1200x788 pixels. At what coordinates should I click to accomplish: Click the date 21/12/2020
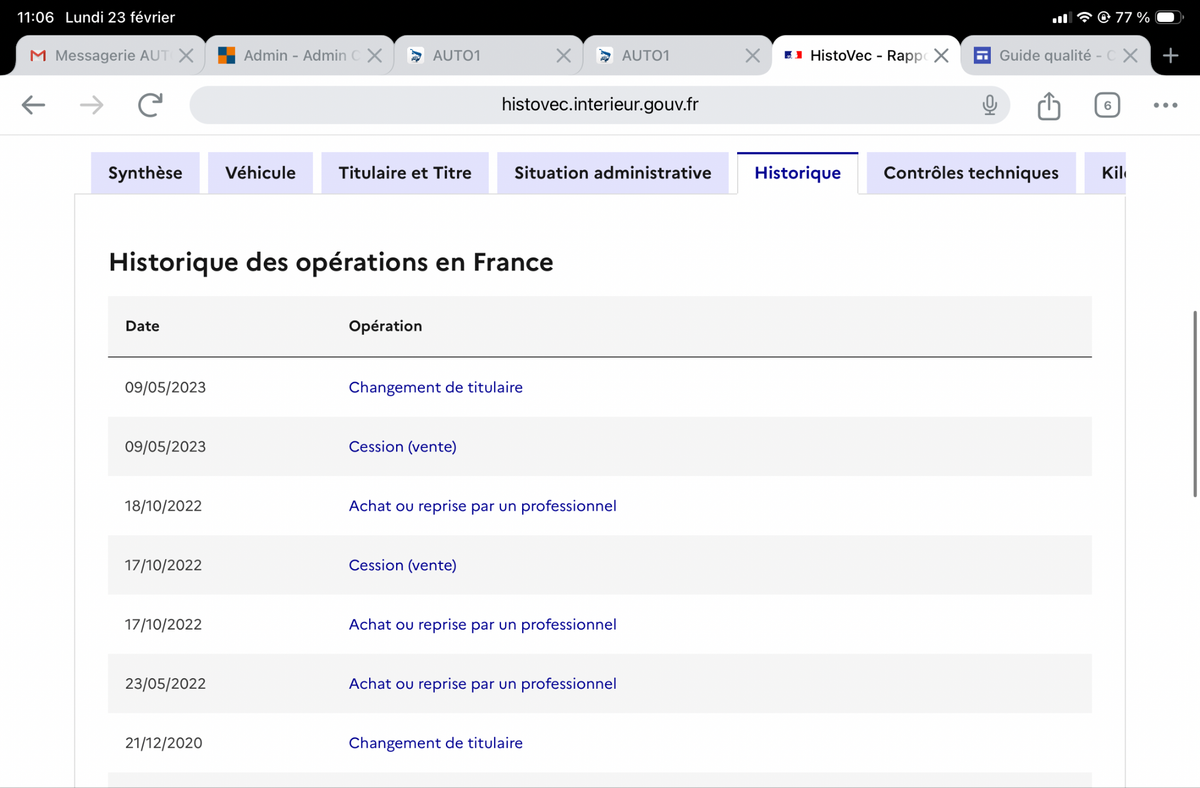(x=163, y=743)
